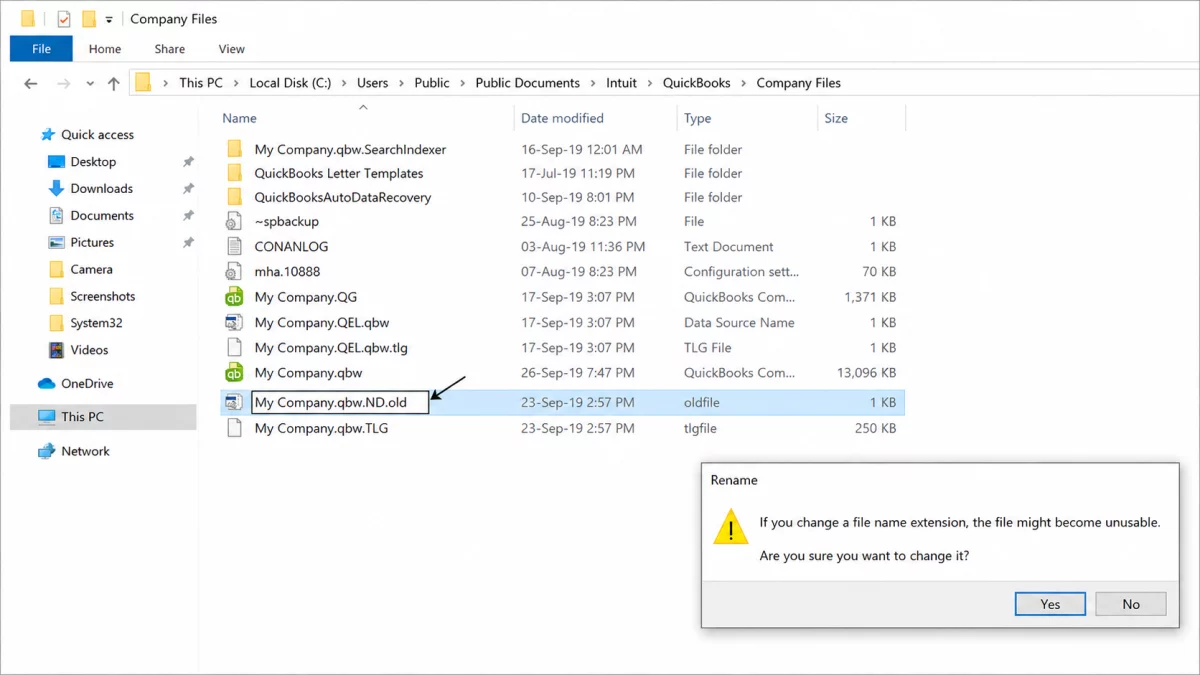Select the mha.10888 configuration file icon
1200x675 pixels.
234,271
